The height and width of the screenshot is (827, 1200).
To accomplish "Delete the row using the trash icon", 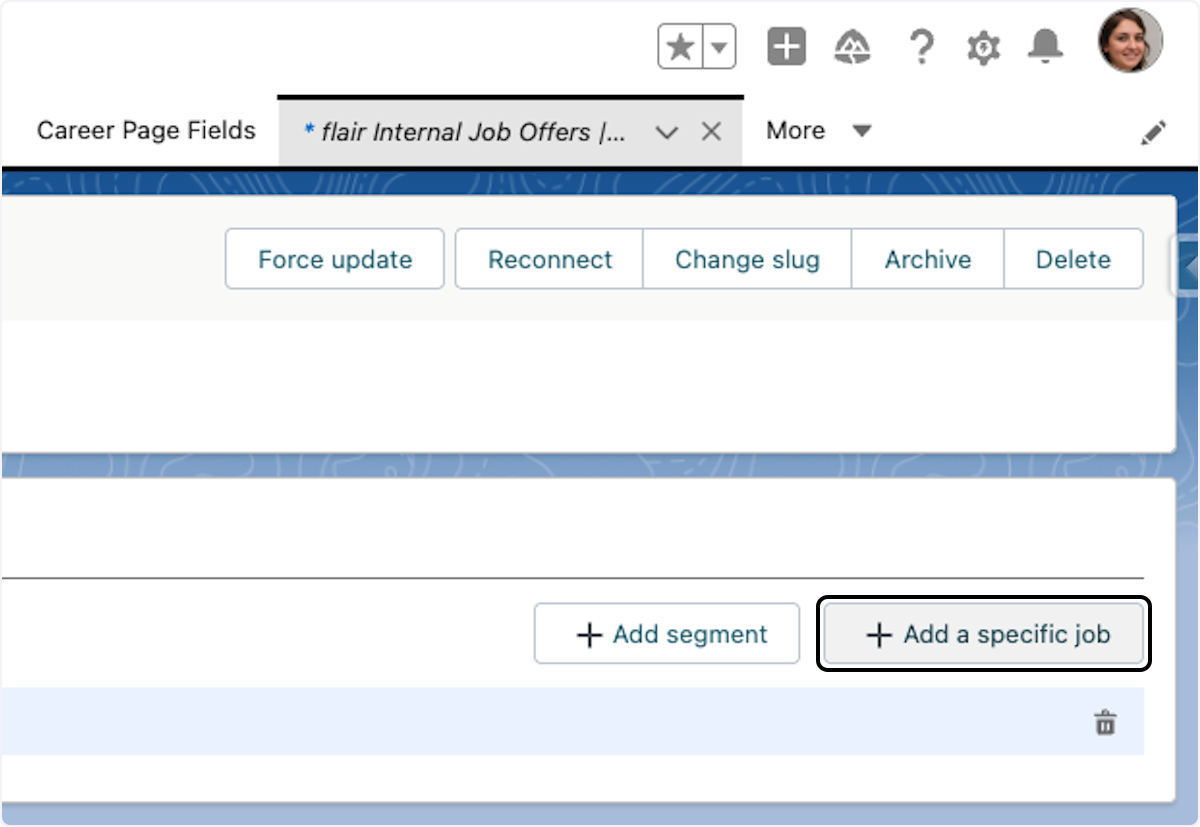I will [x=1105, y=724].
